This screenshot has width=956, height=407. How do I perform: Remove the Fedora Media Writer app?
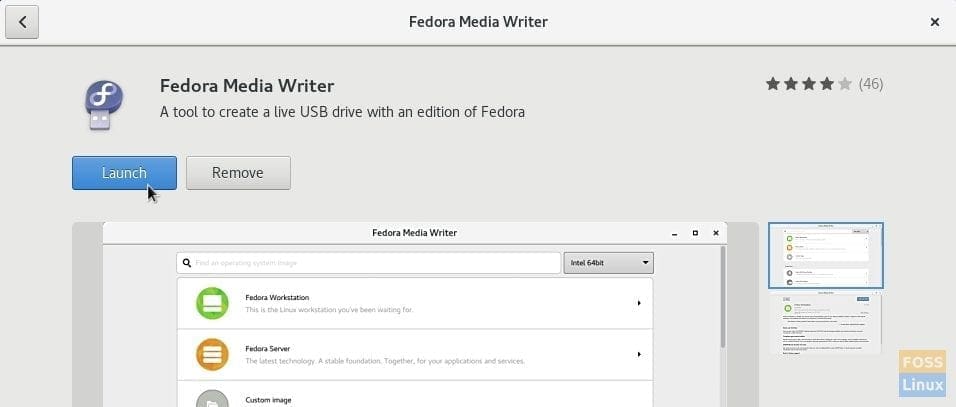(x=238, y=173)
